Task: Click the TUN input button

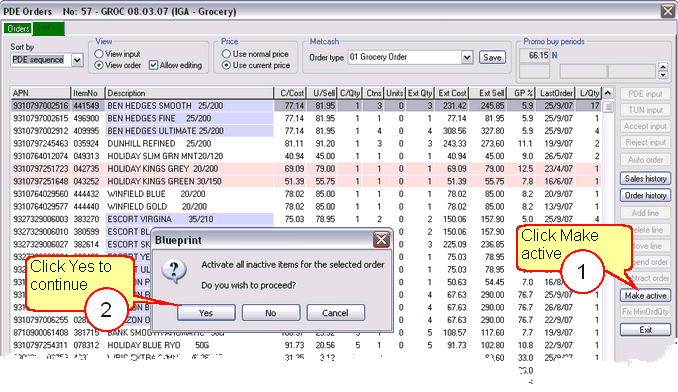Action: coord(646,110)
